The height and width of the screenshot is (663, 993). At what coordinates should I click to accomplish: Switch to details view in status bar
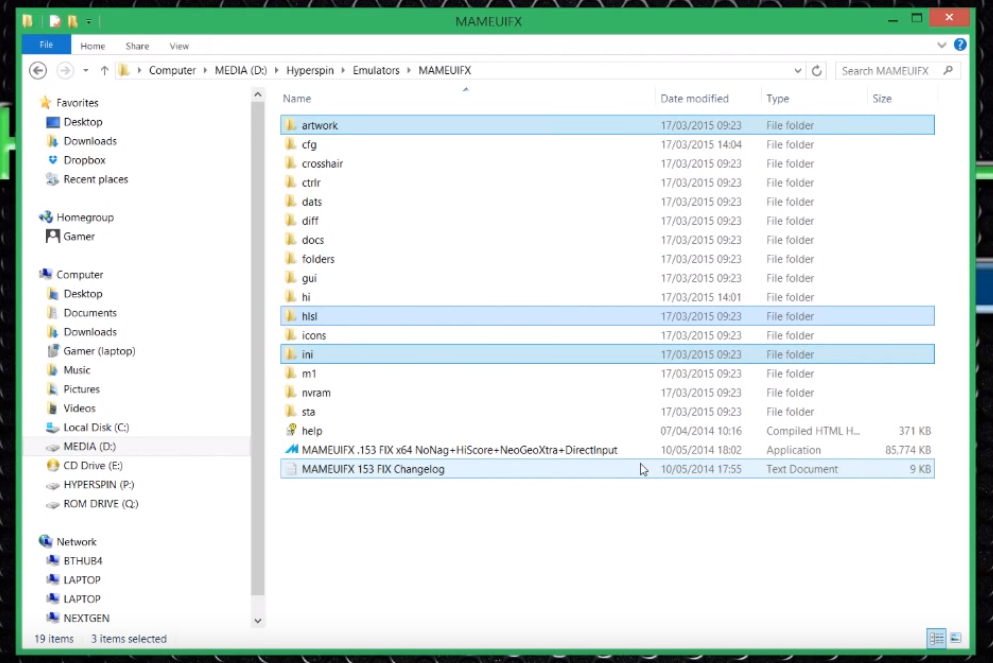[936, 638]
